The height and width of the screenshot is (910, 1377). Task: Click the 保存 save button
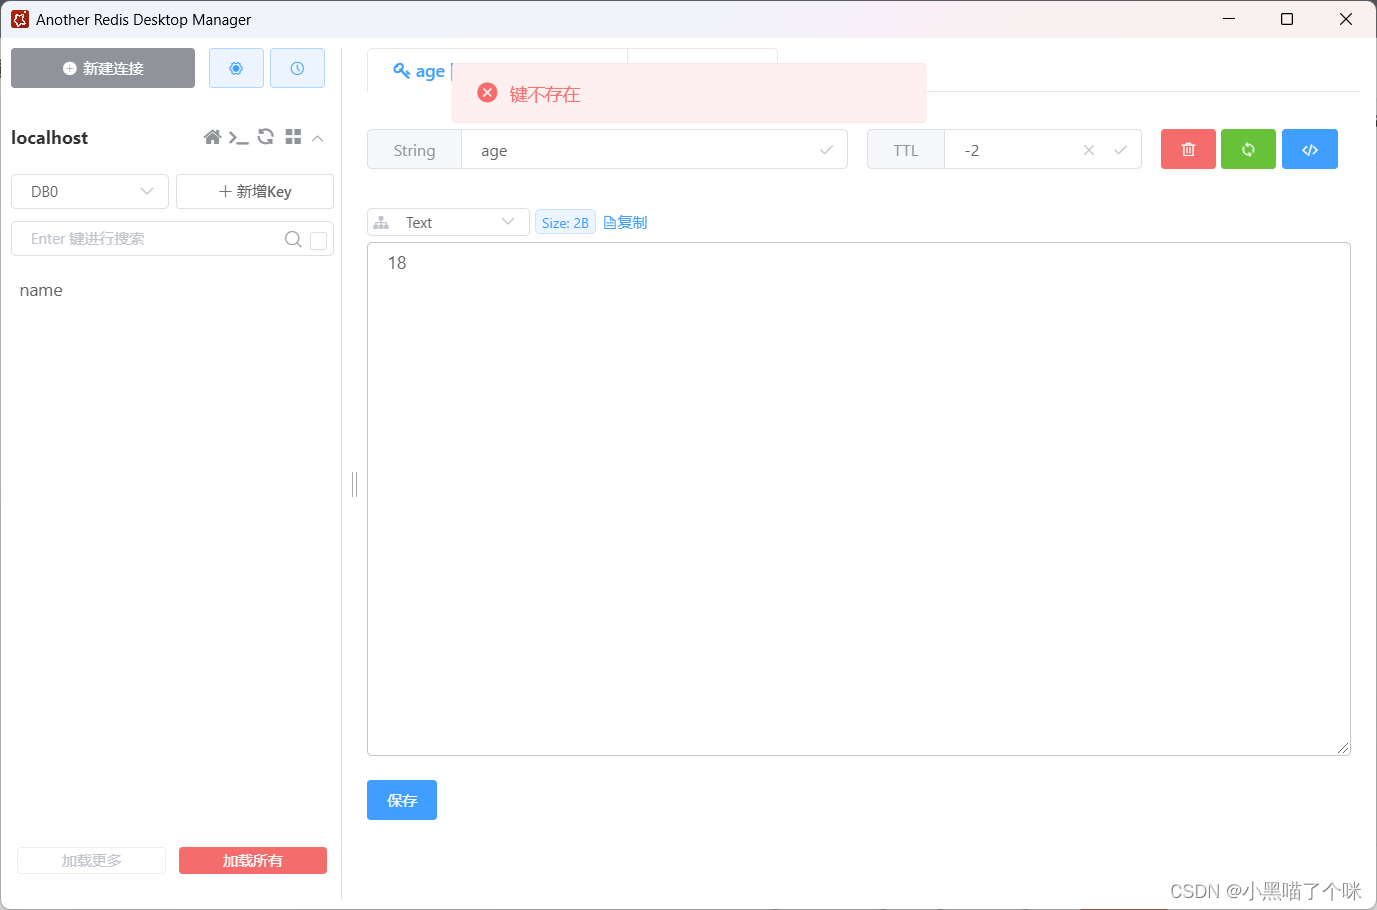[401, 800]
